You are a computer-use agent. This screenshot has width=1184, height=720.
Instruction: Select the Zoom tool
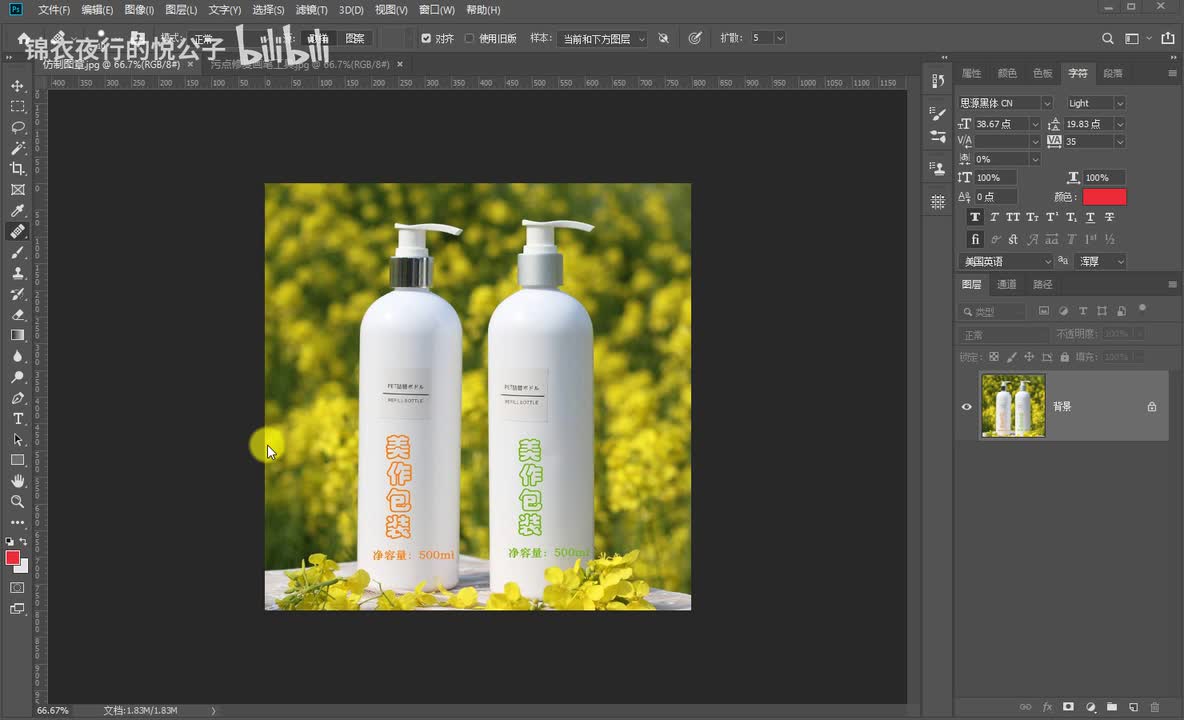17,501
